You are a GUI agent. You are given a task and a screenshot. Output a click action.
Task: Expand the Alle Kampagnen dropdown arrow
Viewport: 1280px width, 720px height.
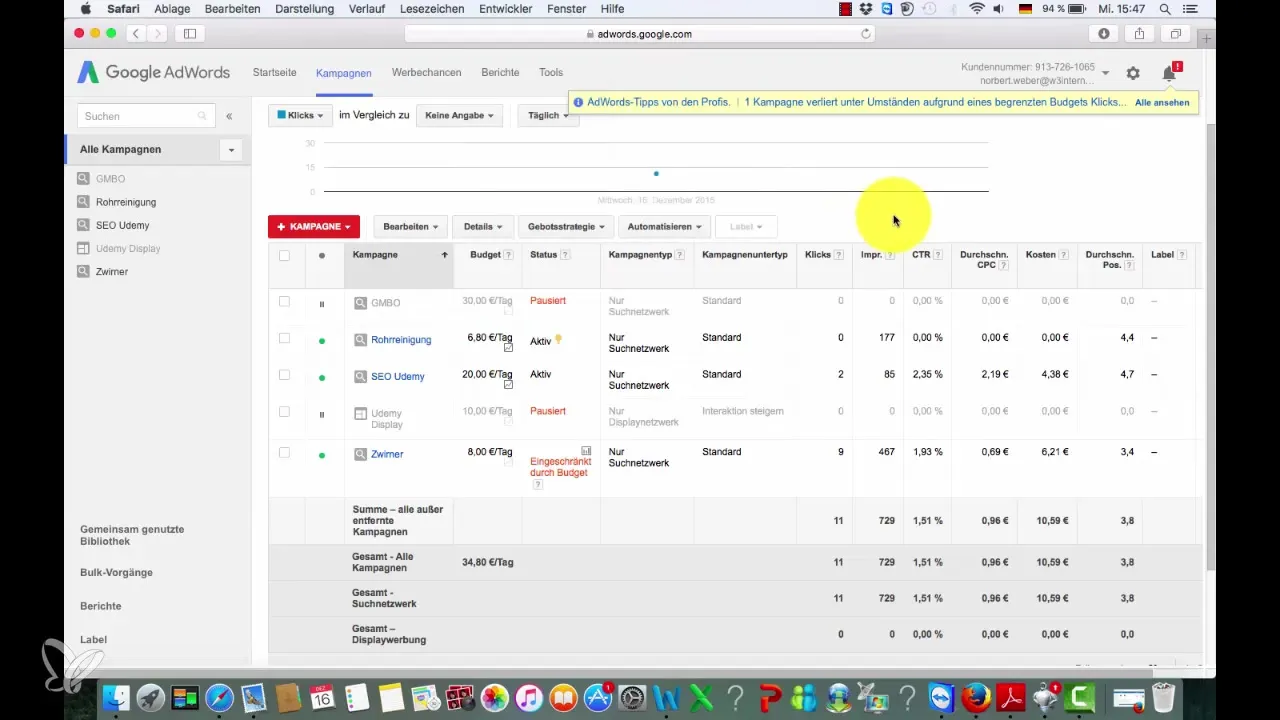point(231,150)
